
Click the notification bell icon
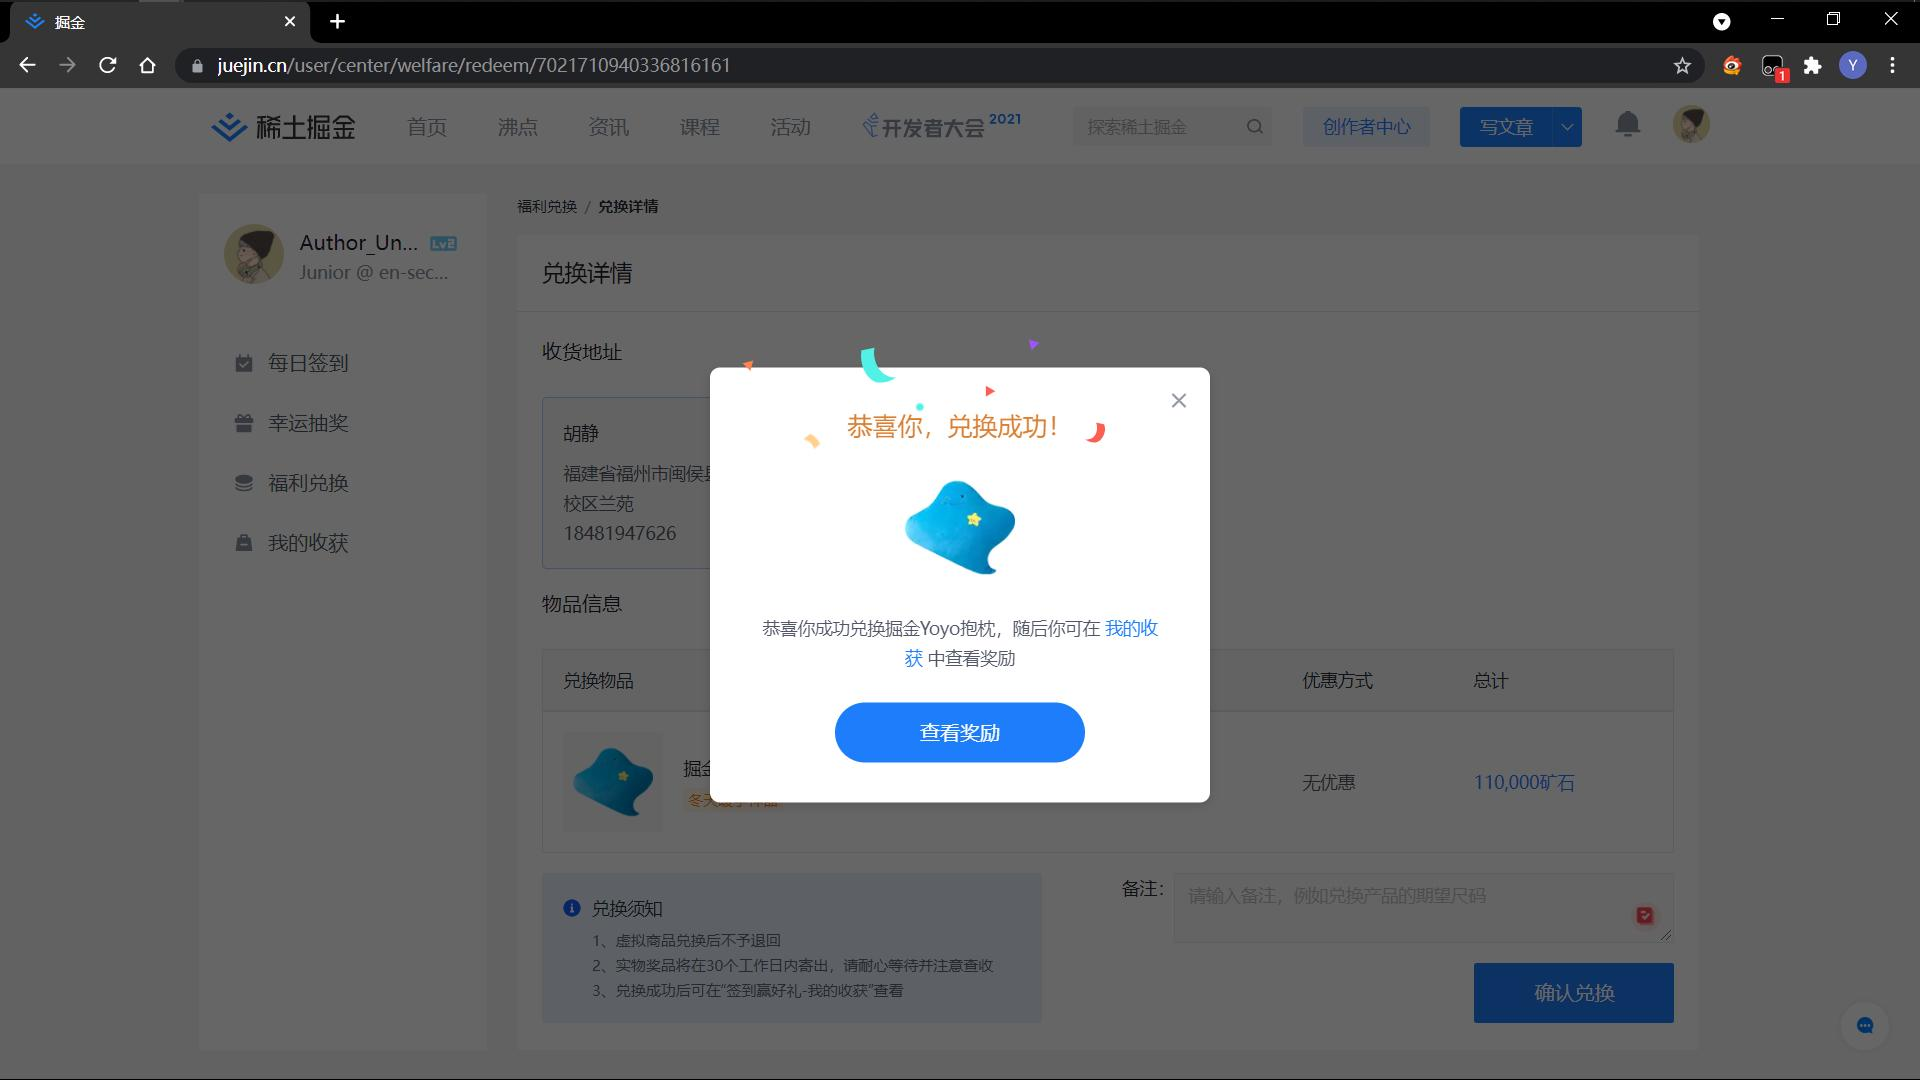tap(1627, 125)
